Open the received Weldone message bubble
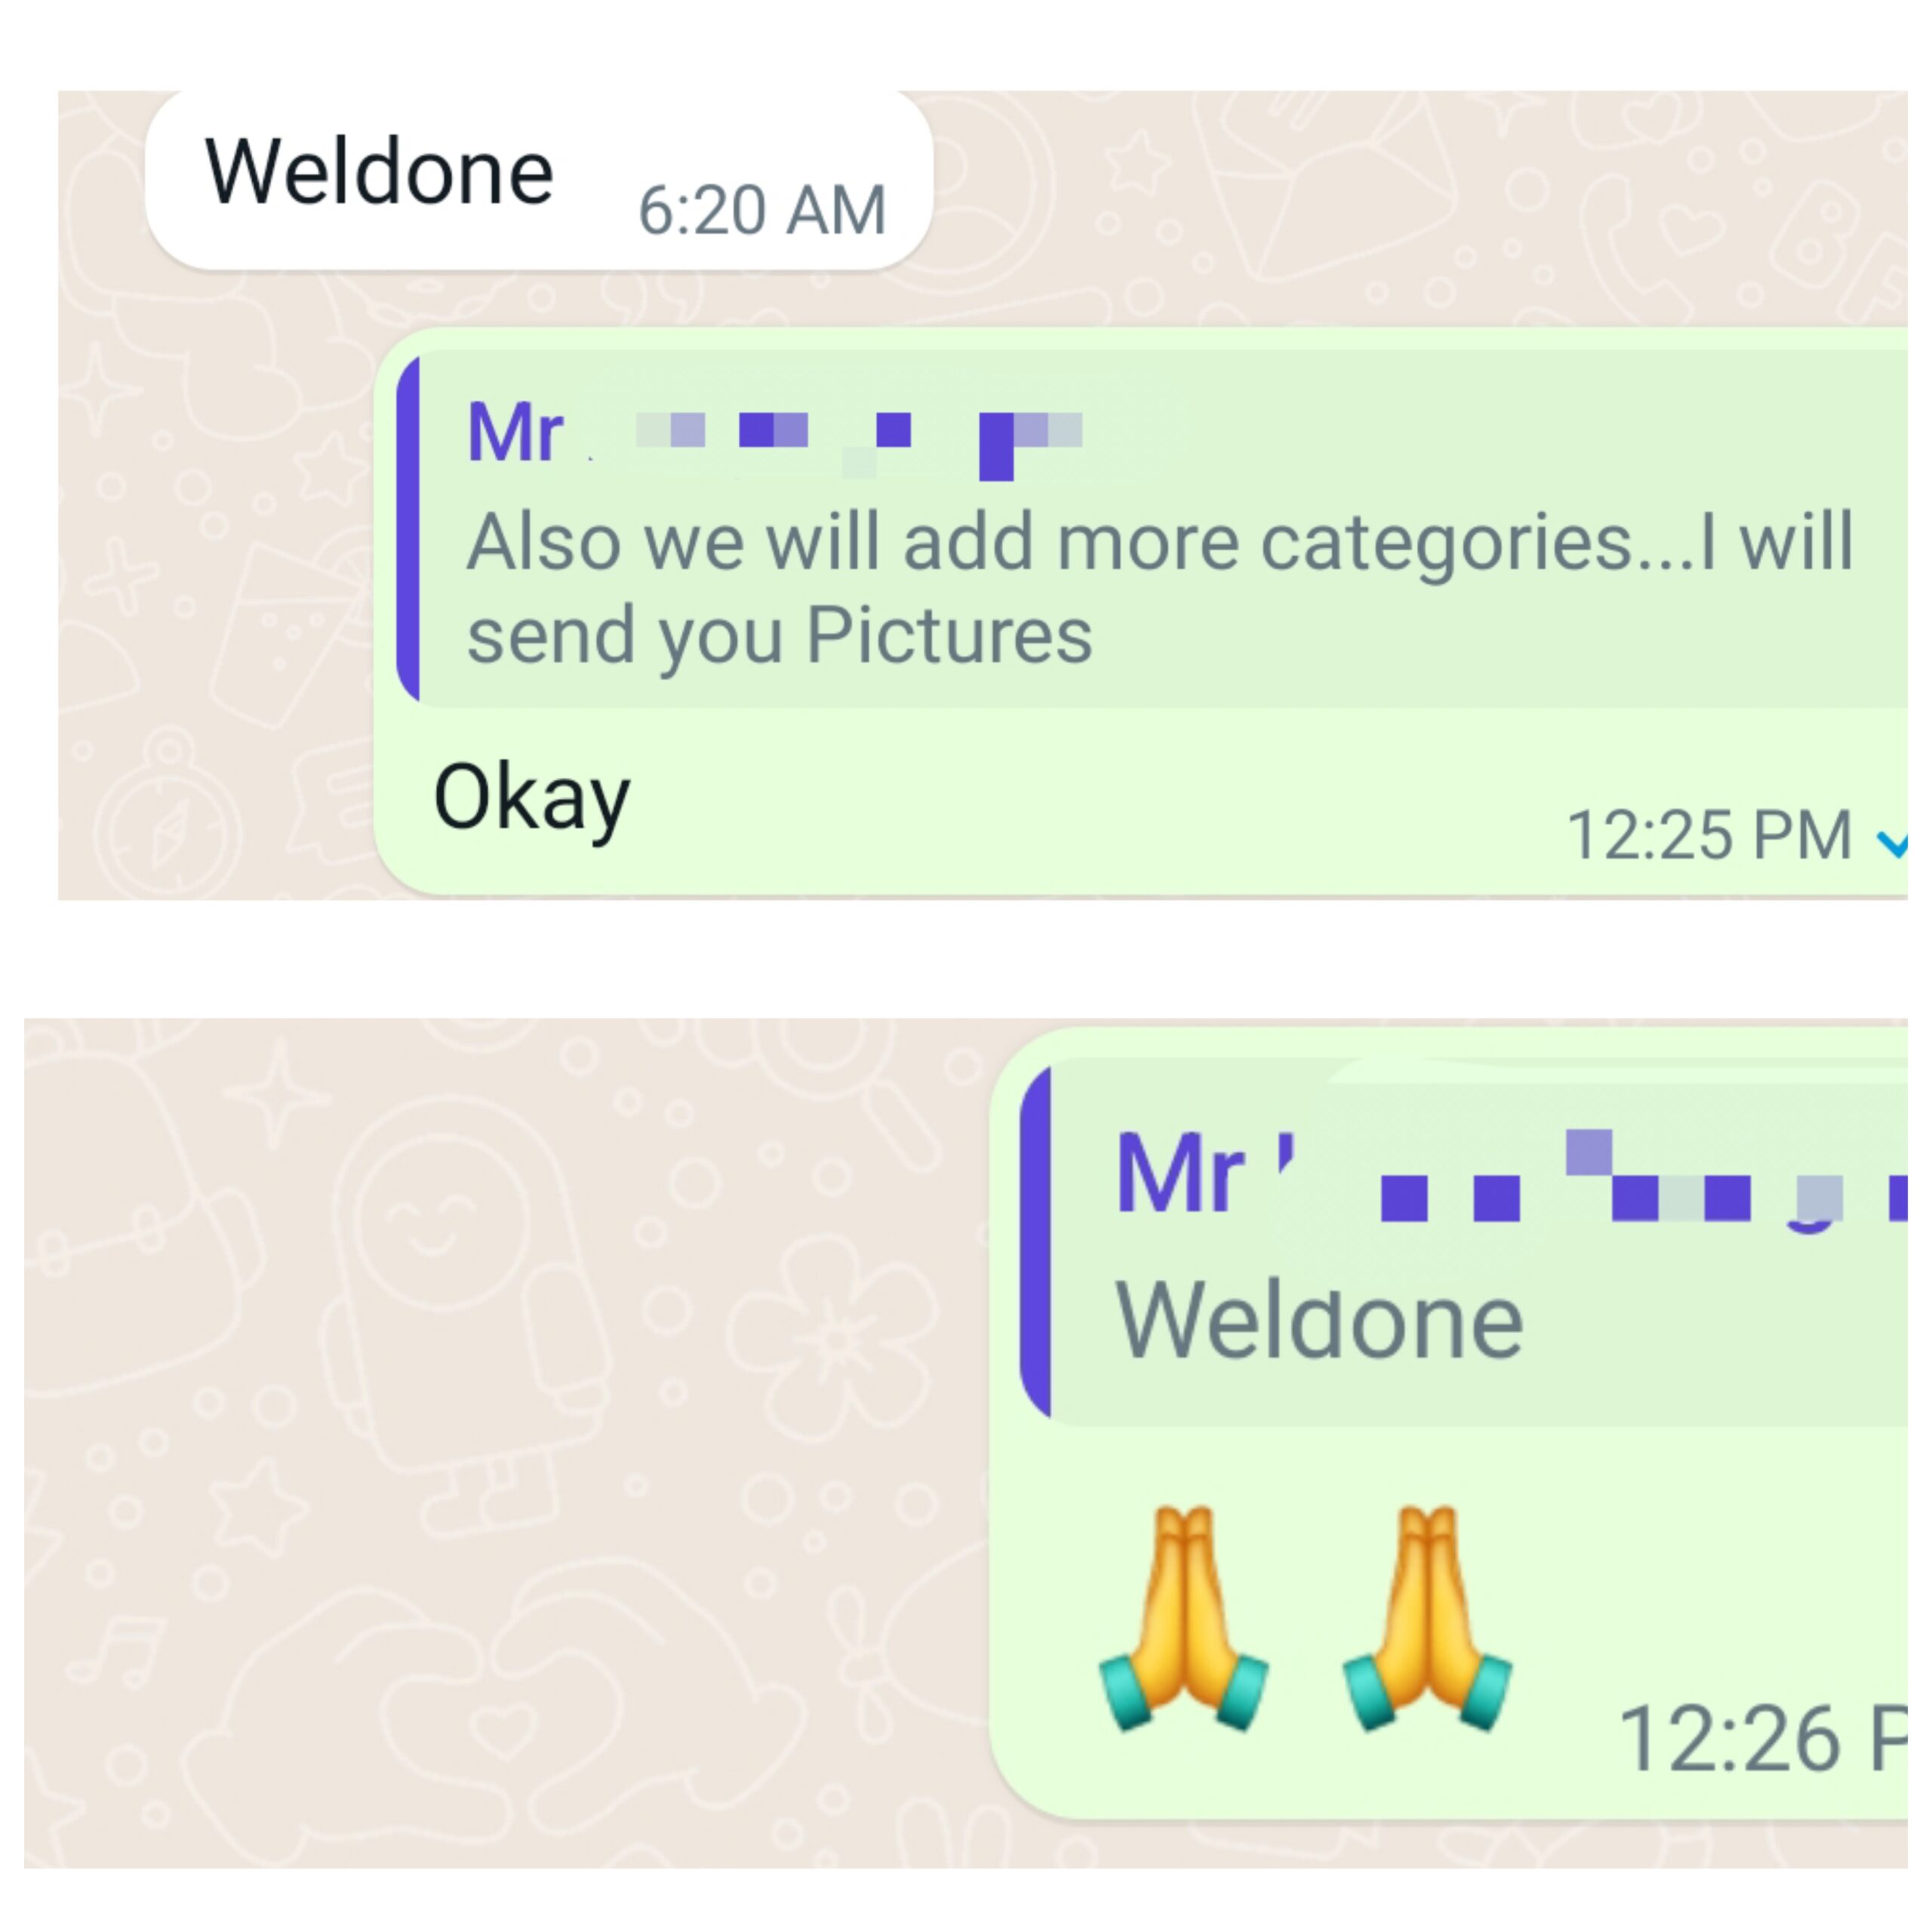Screen dimensions: 1932x1932 [539, 180]
